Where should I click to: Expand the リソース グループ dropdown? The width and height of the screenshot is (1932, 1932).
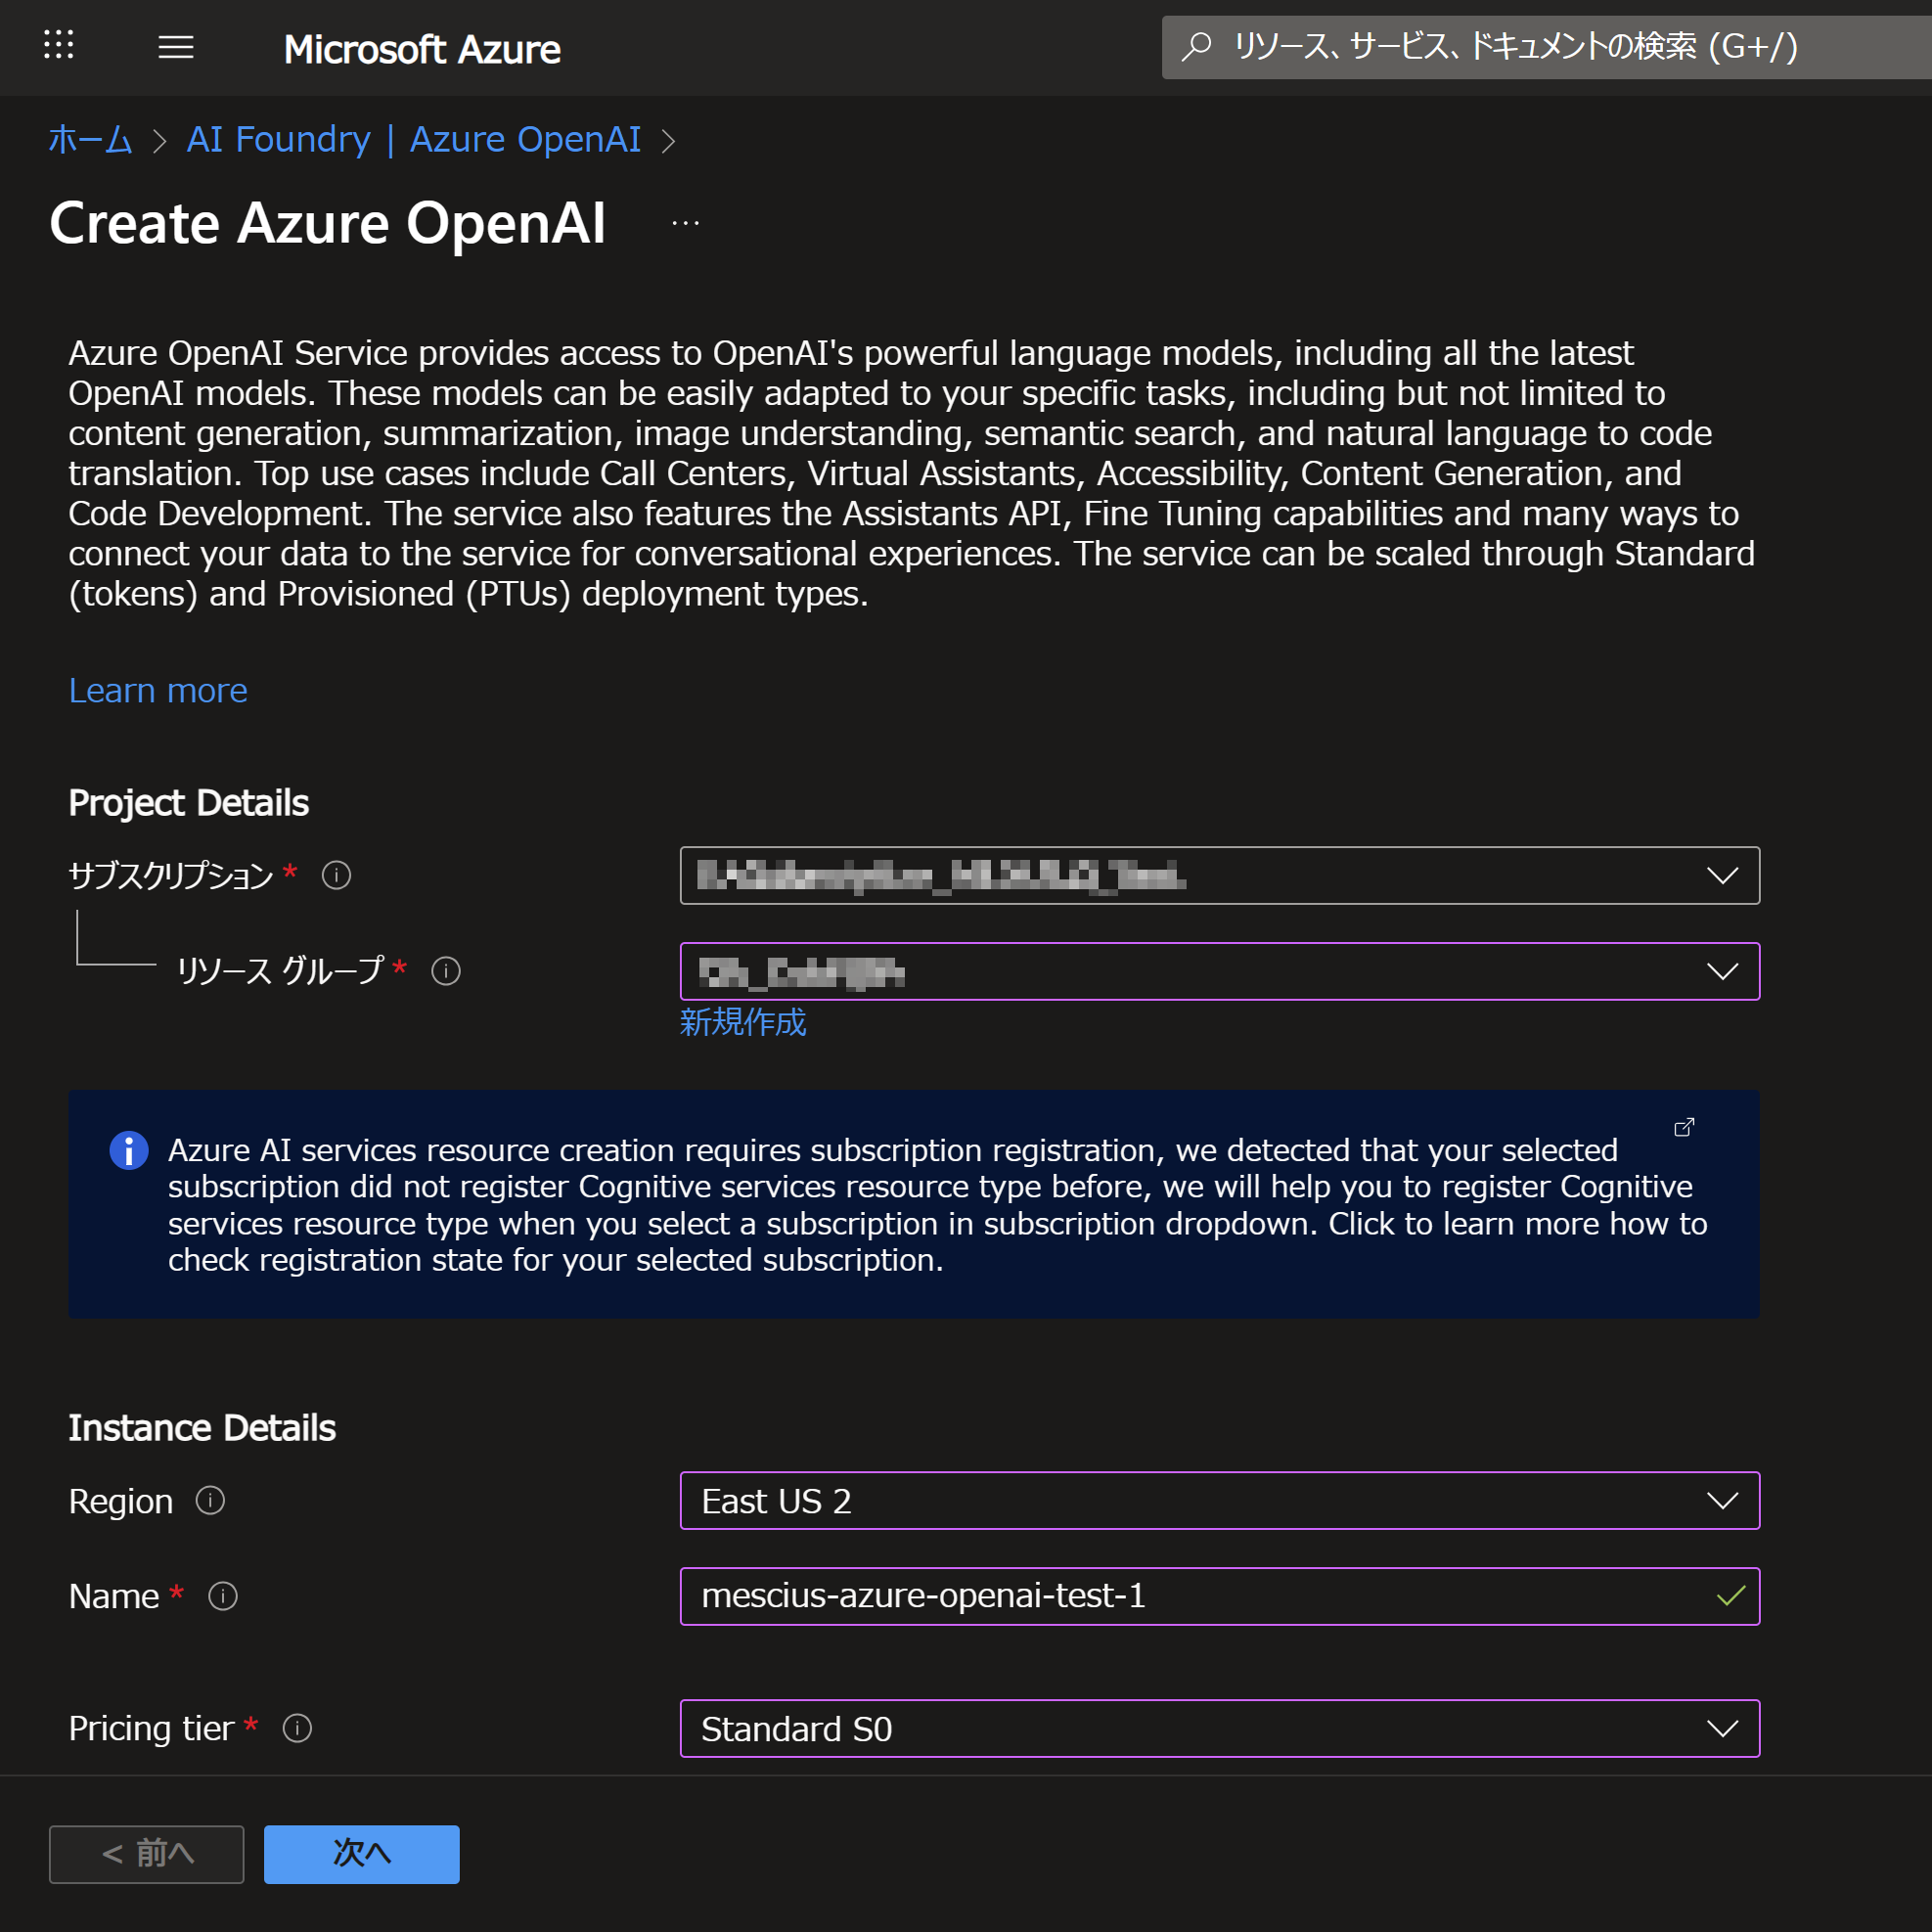point(1220,971)
